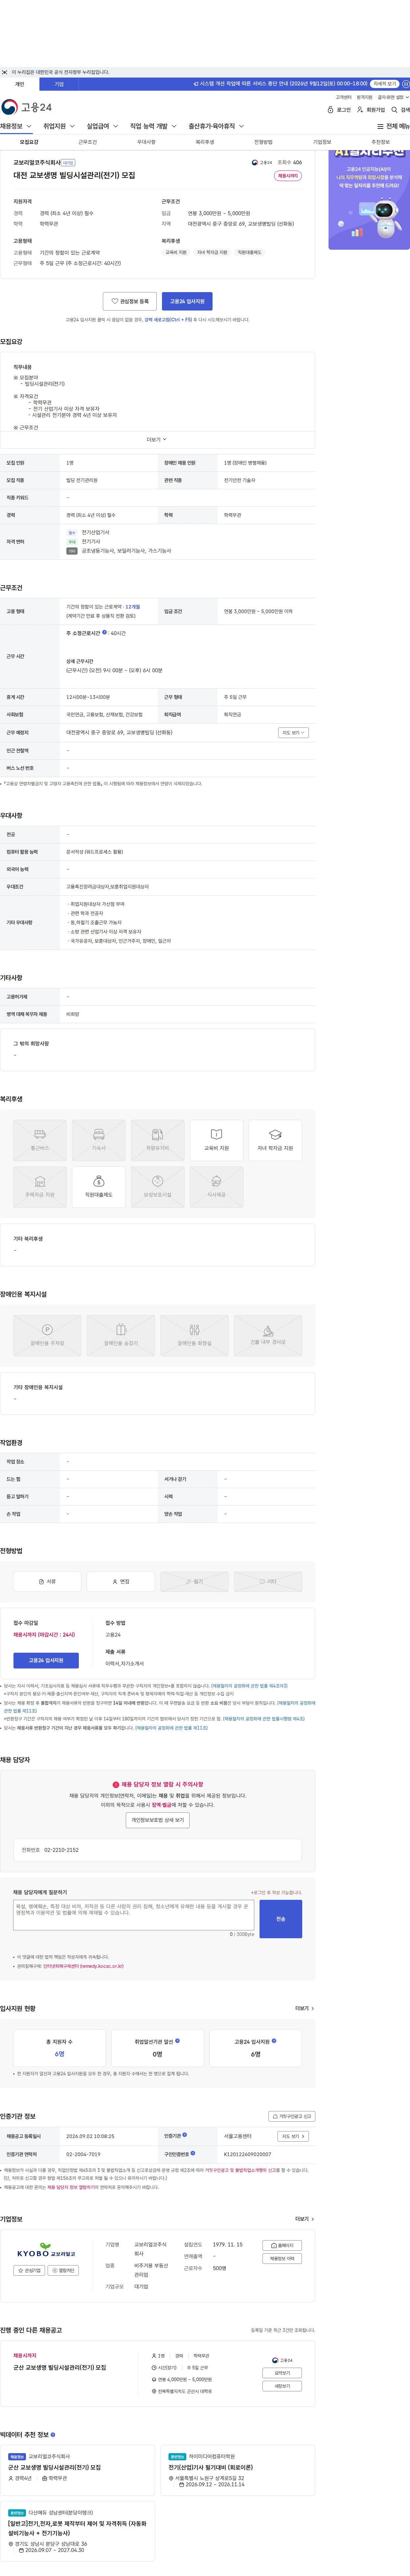Click the 직원대출제도 welfare tile
The height and width of the screenshot is (2576, 410).
click(99, 1187)
